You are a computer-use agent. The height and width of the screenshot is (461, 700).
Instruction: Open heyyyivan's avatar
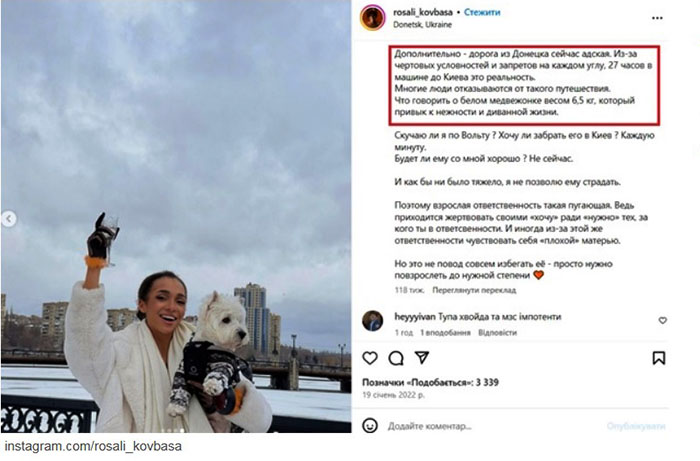click(x=372, y=321)
